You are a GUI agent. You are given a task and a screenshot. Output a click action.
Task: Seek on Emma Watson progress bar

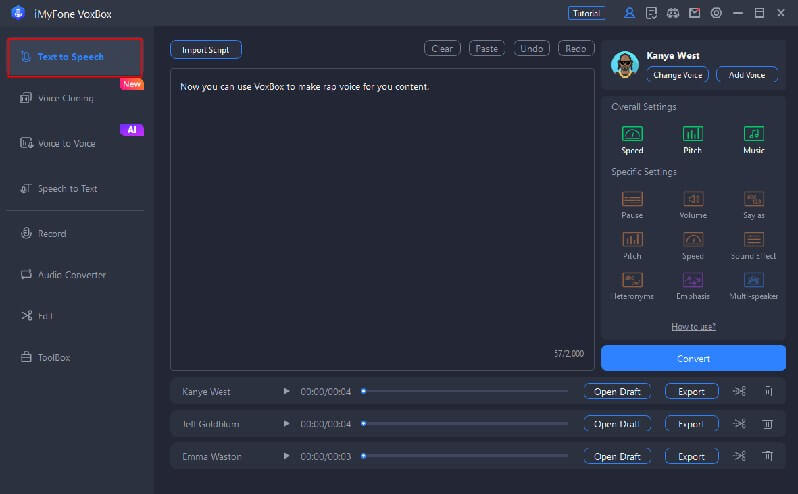coord(465,456)
